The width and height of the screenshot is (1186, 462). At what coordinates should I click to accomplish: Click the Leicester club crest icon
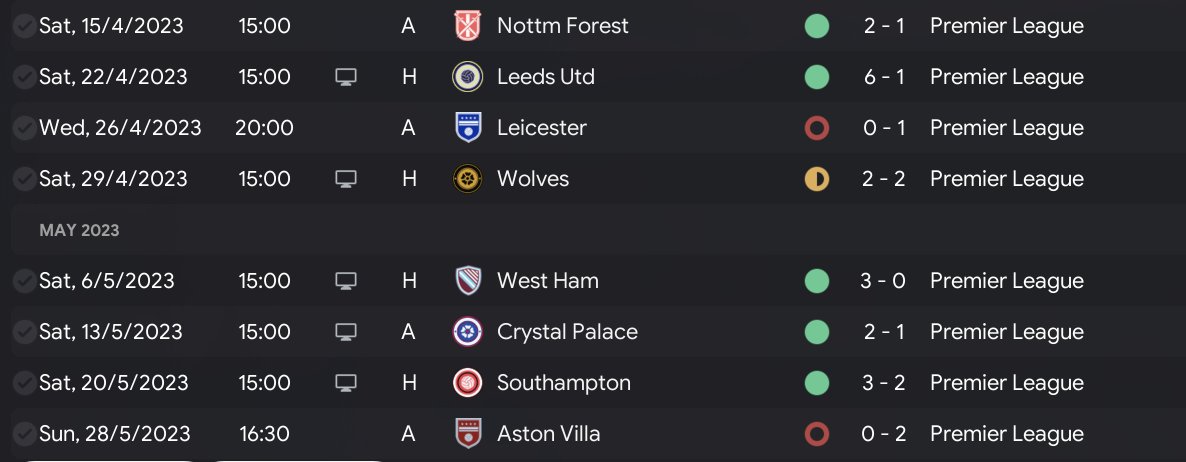[467, 128]
